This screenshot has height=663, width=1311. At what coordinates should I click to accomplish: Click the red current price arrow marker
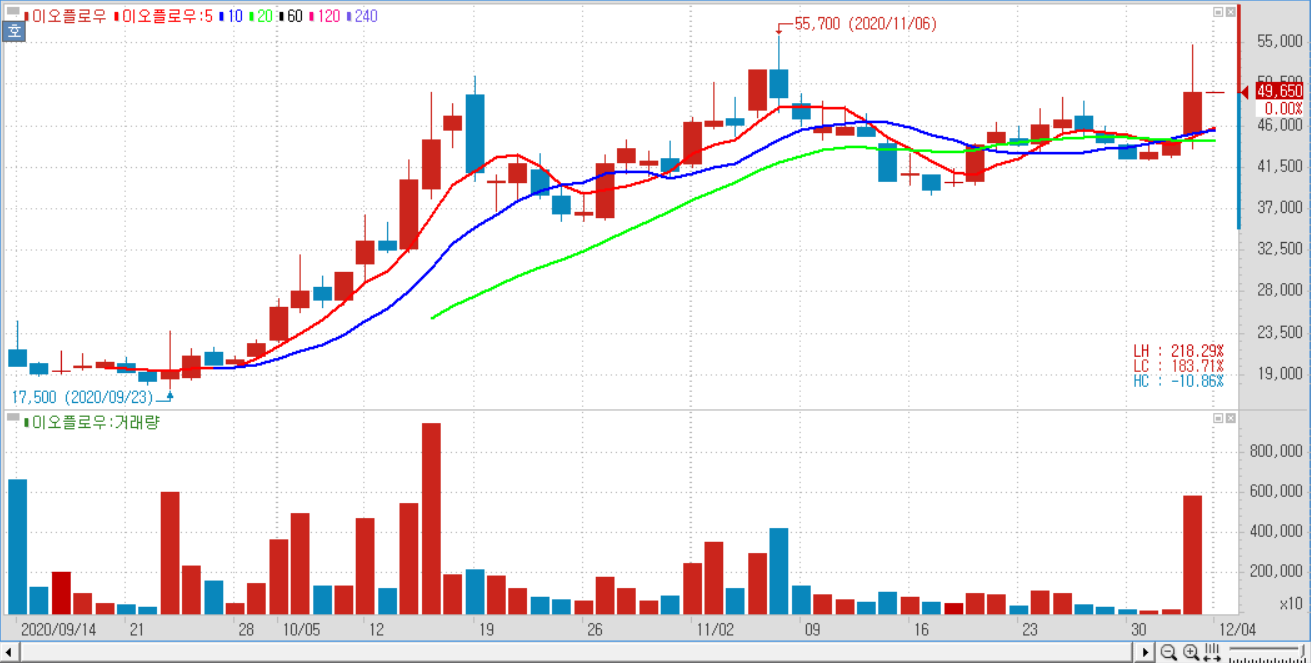pos(1245,92)
